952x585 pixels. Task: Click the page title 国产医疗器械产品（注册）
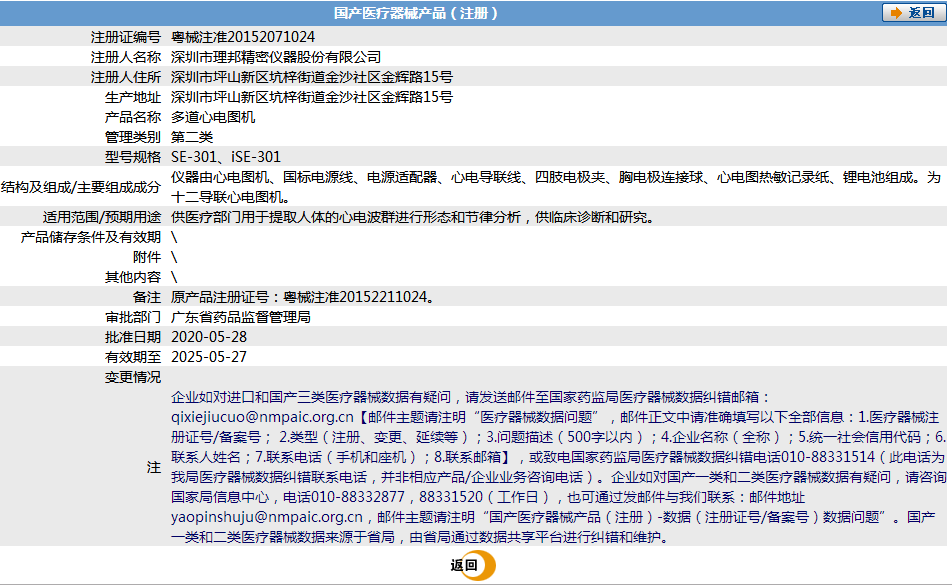click(x=416, y=13)
